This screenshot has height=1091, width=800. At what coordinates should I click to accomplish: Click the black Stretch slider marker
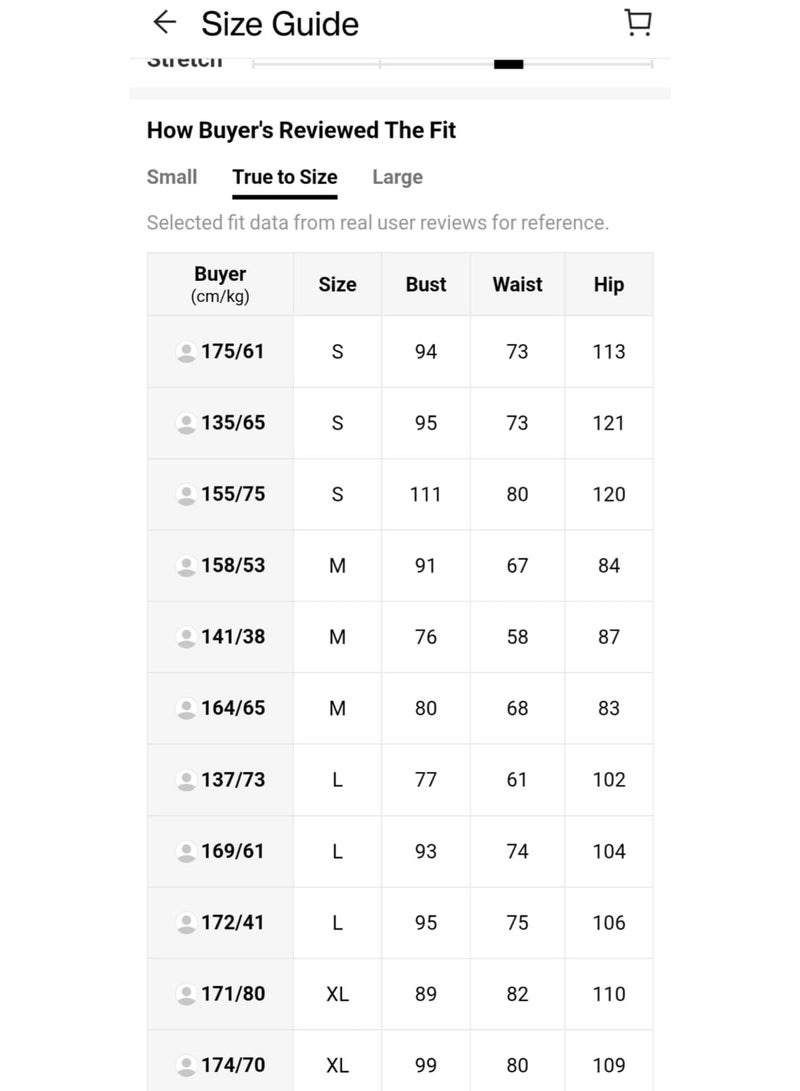coord(508,64)
